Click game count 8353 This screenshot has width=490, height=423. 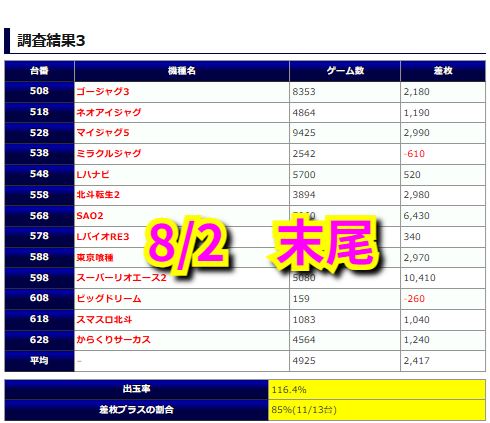coord(304,92)
